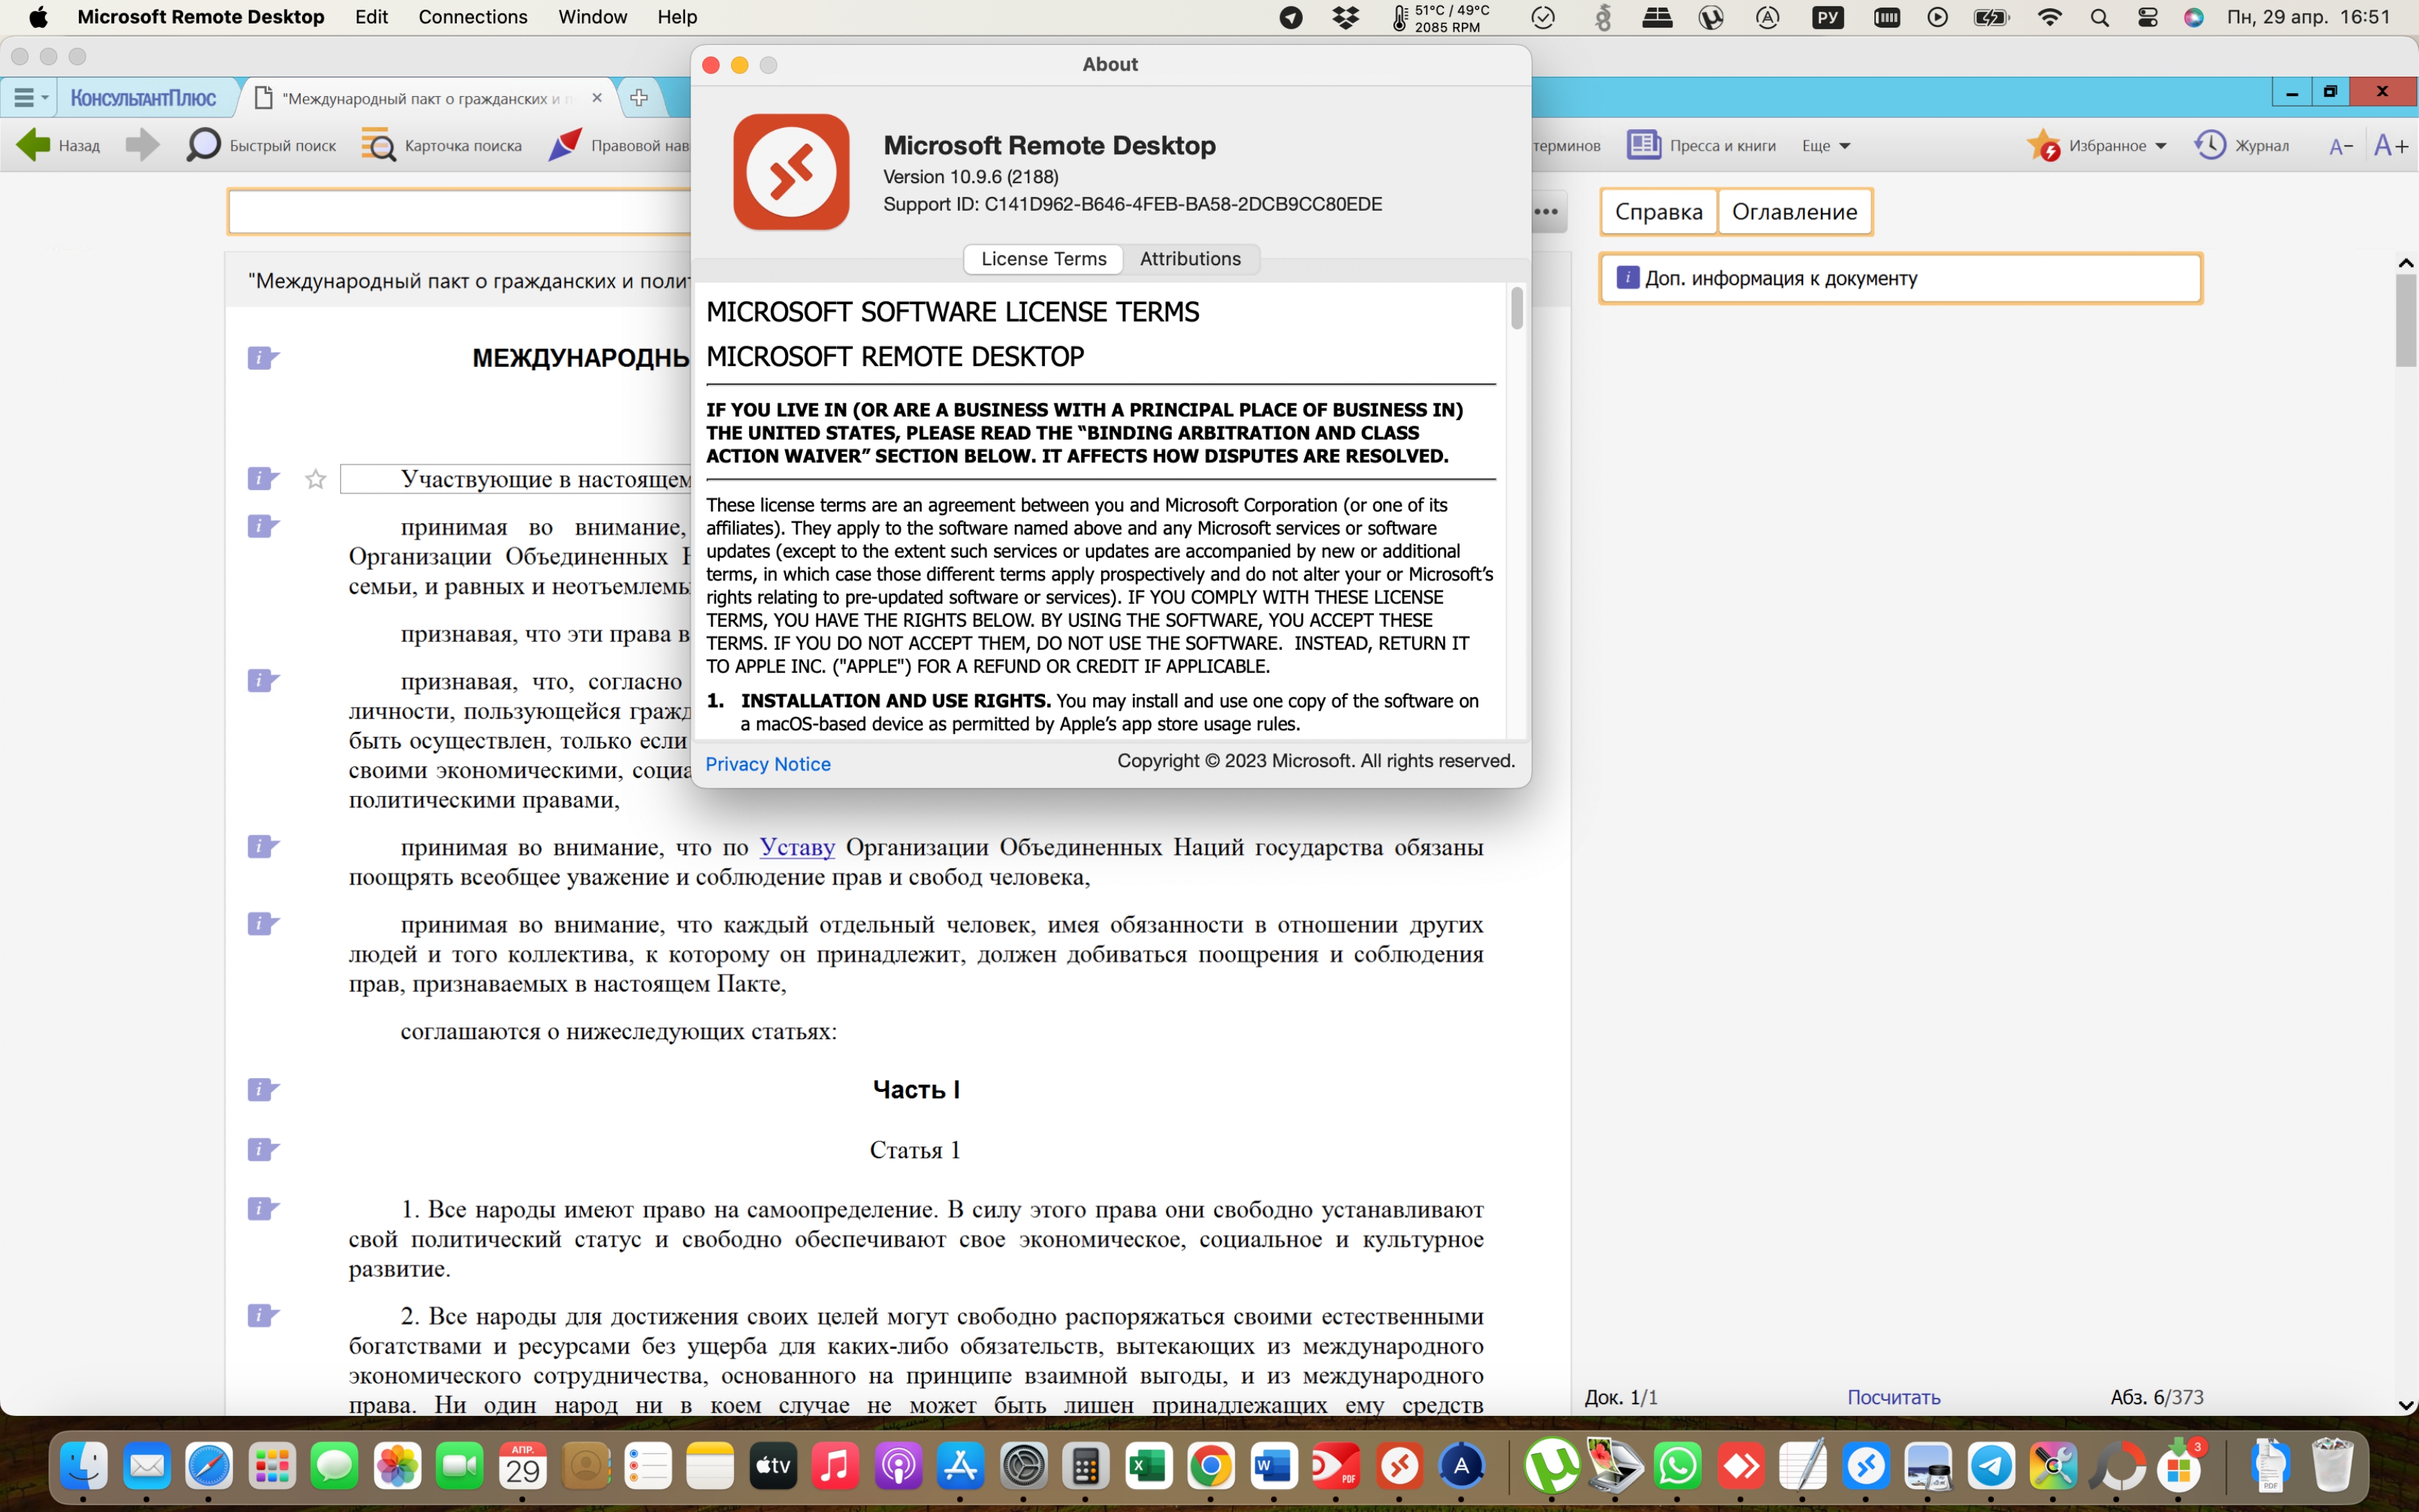Image resolution: width=2419 pixels, height=1512 pixels.
Task: Open Быстрый поиск quick search
Action: (261, 145)
